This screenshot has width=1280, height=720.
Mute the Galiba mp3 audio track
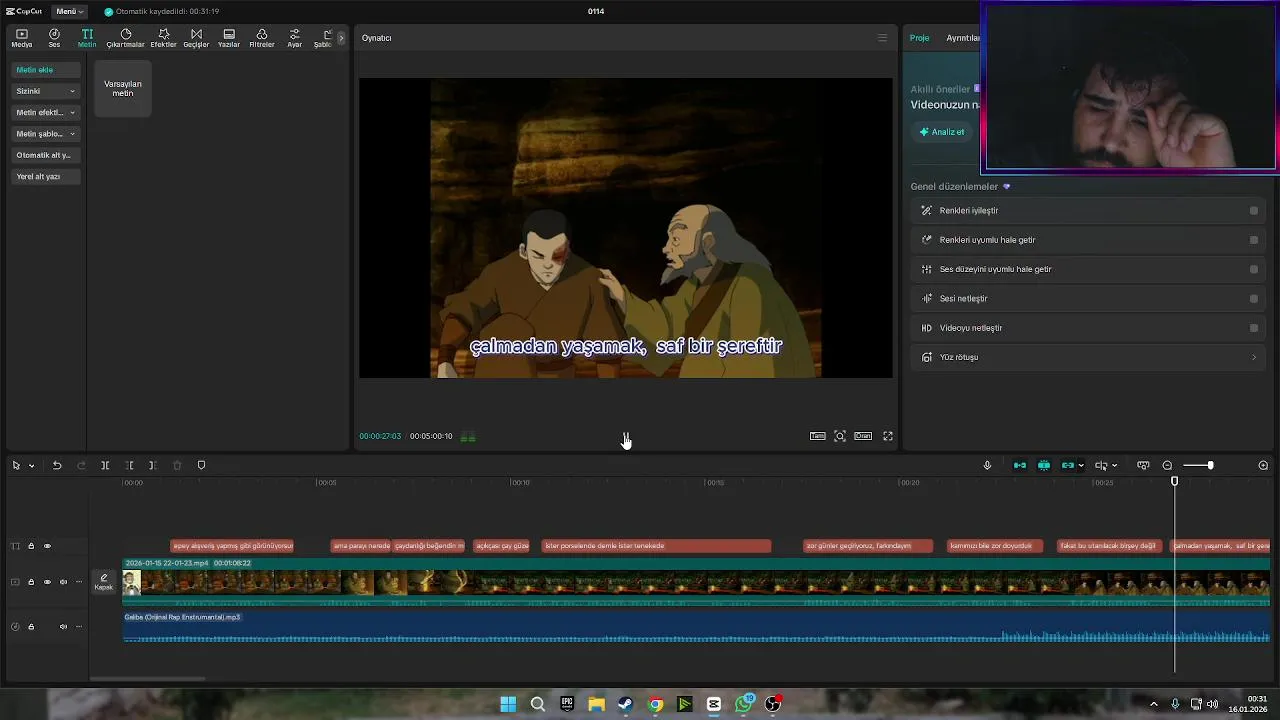pyautogui.click(x=63, y=627)
